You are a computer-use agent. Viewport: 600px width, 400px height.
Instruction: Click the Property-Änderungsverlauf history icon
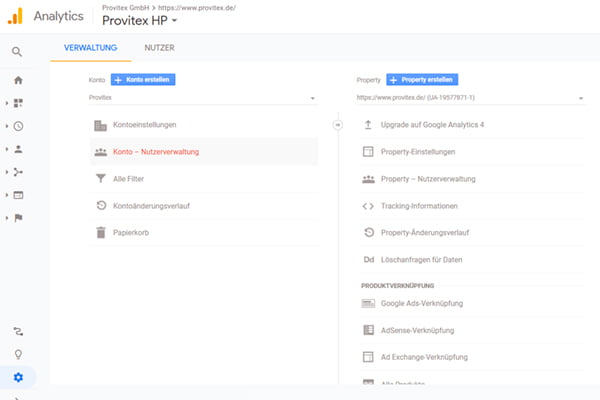[369, 232]
